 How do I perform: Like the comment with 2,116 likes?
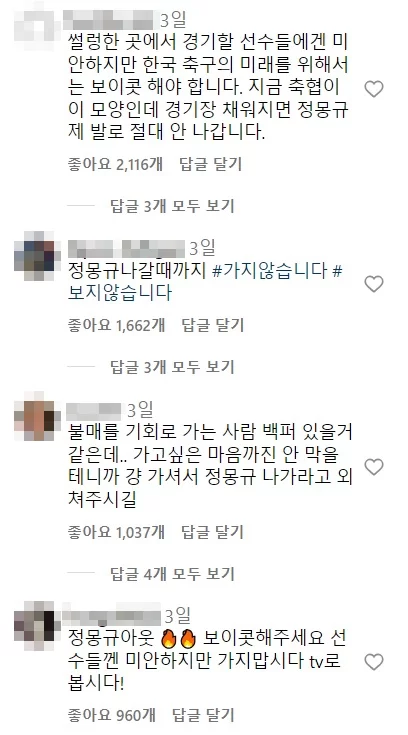(374, 89)
